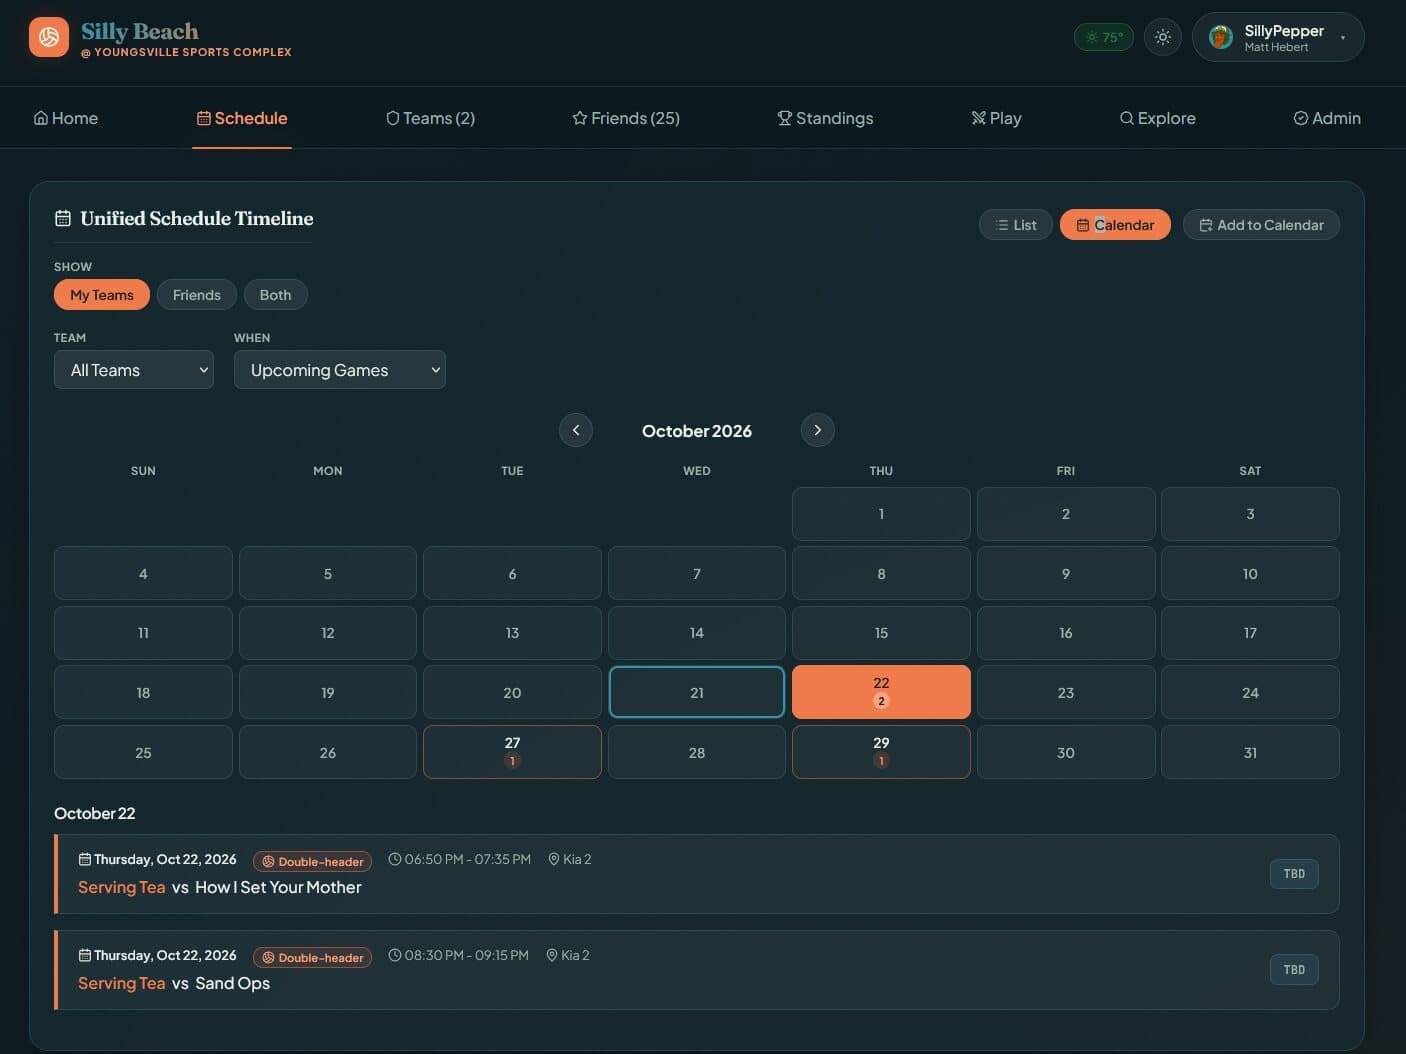Select October 17 on the calendar

1250,633
